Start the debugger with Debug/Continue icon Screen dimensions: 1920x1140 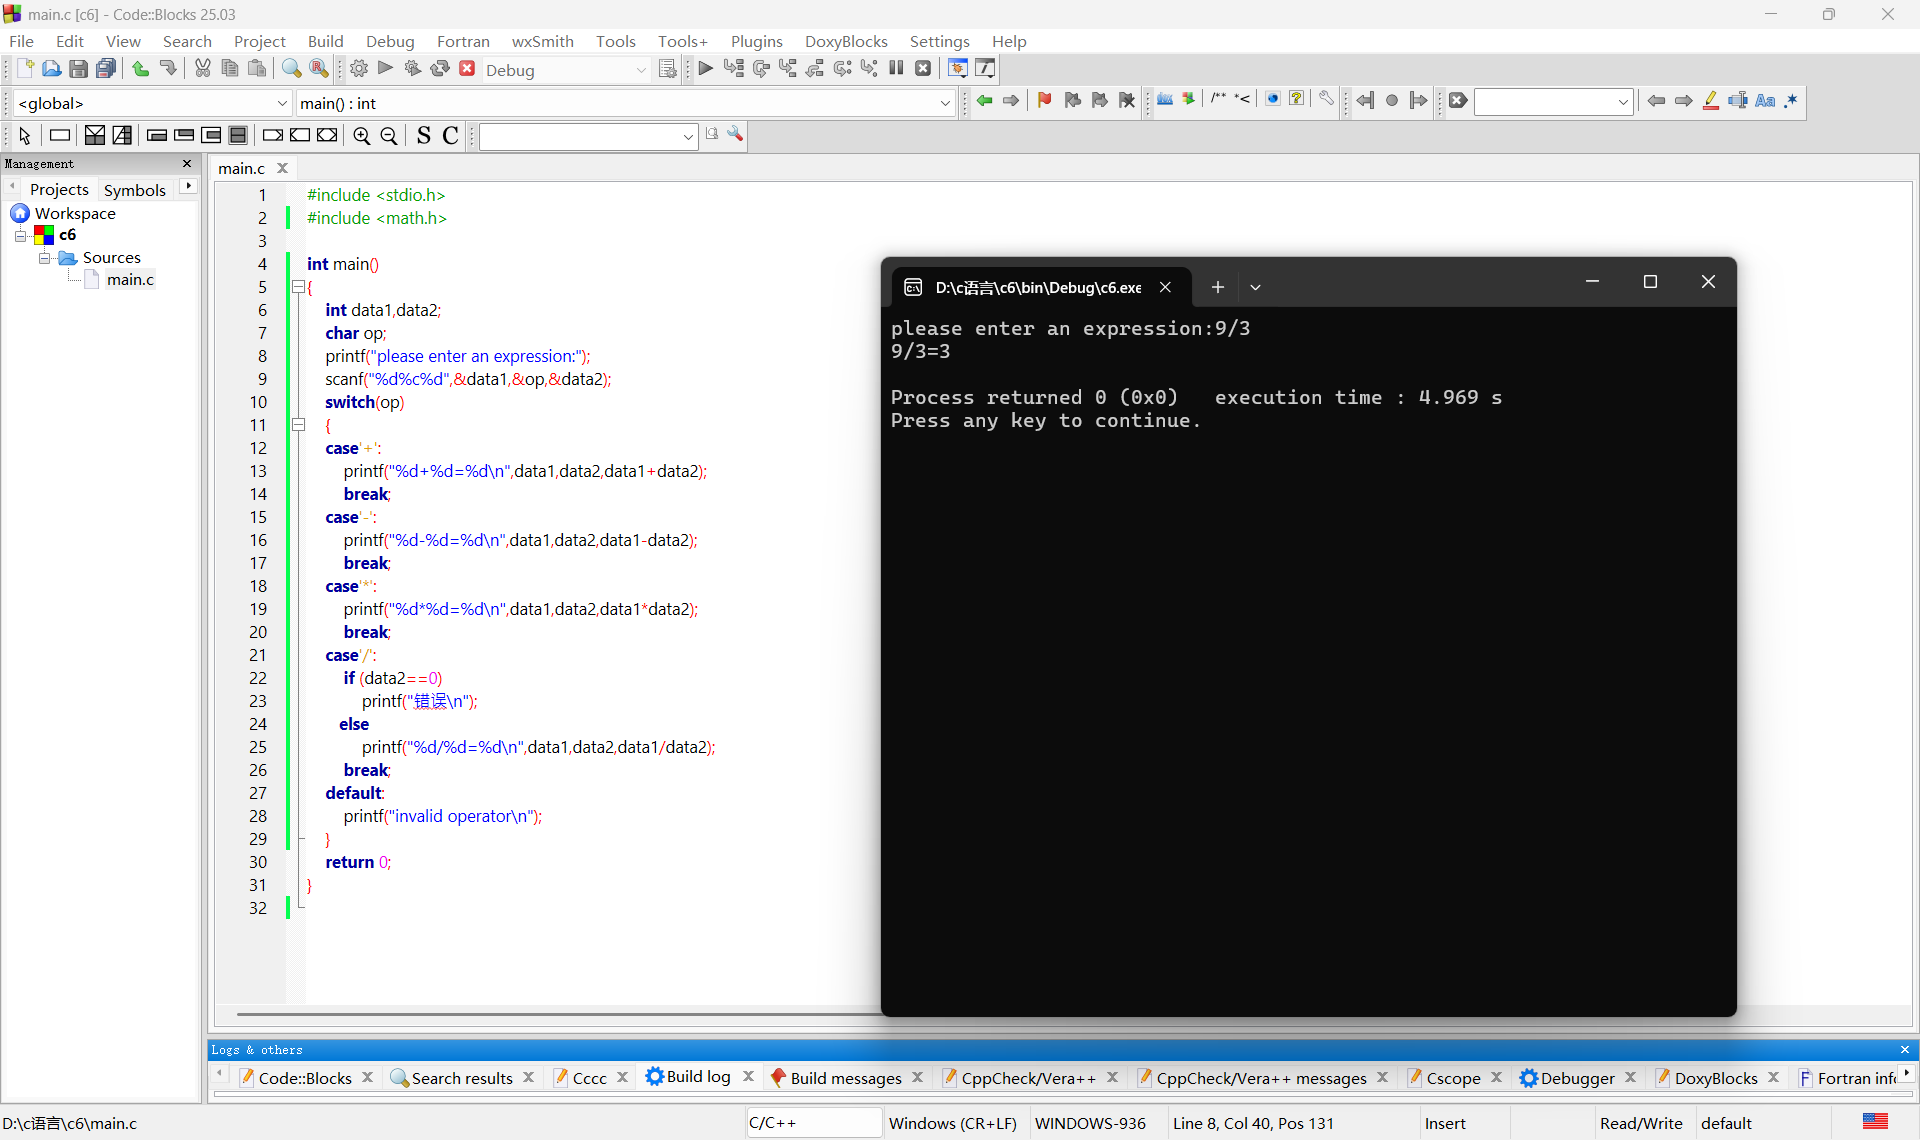tap(705, 69)
